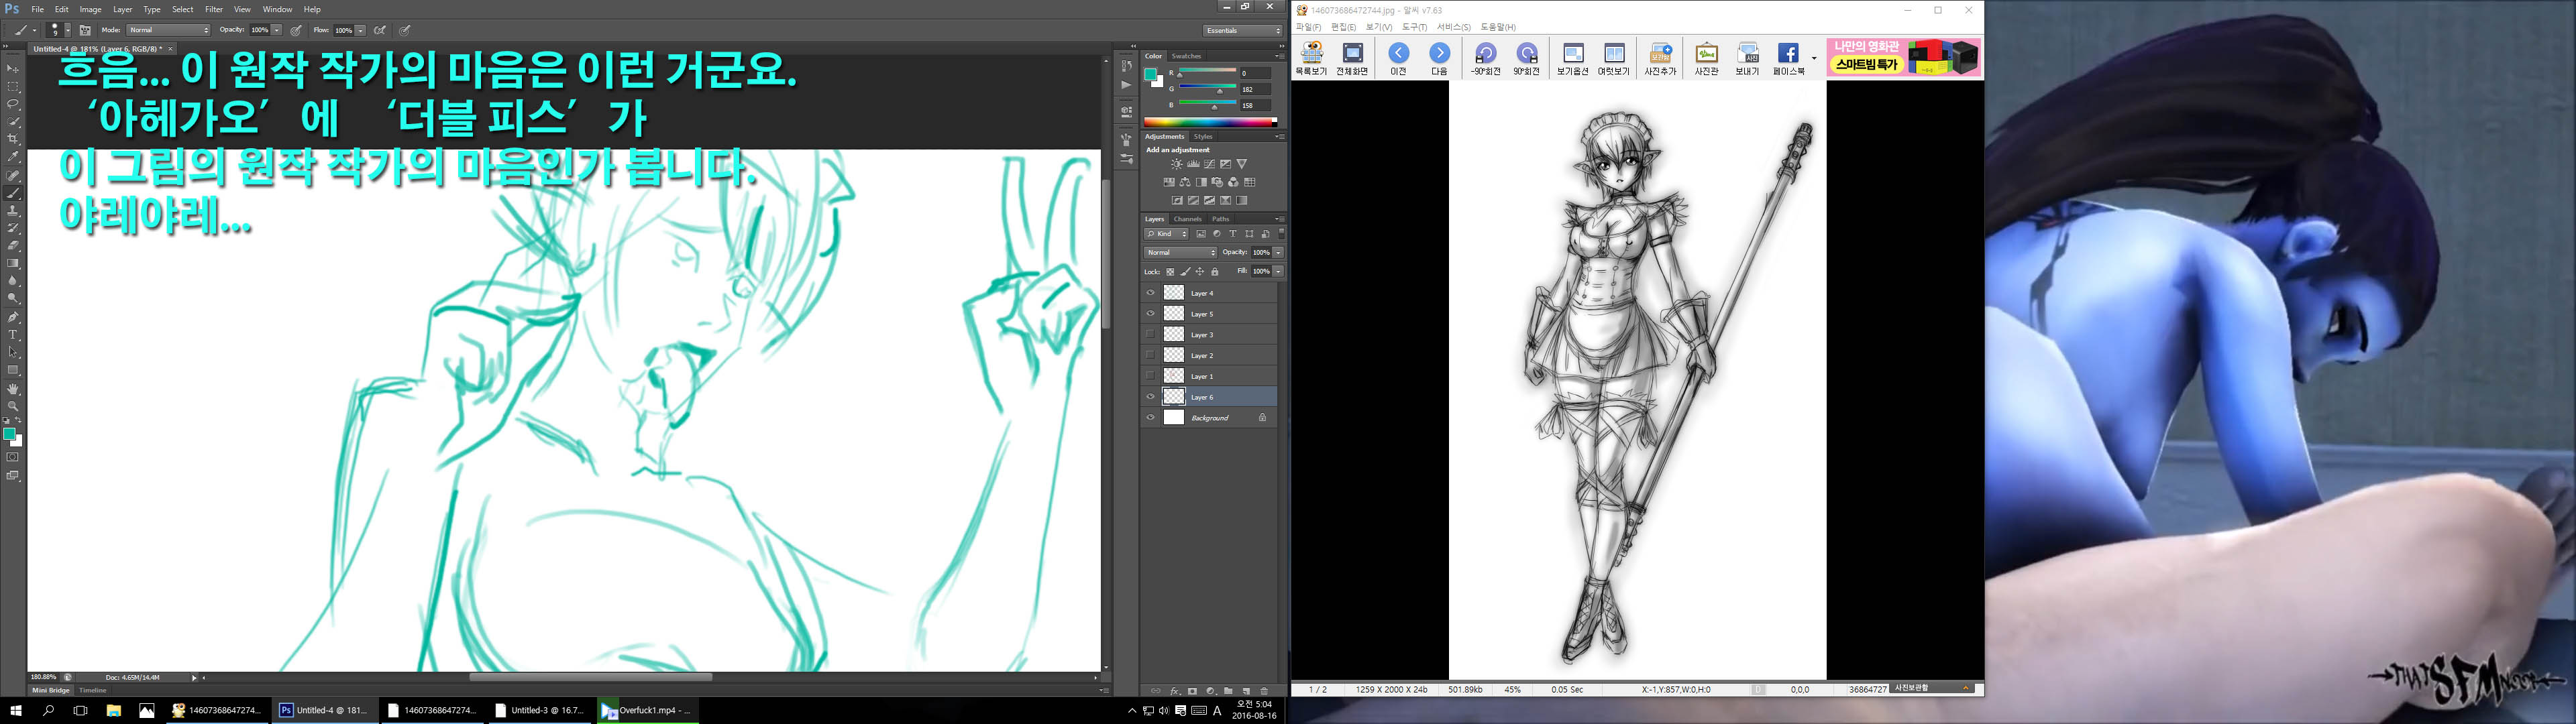
Task: Hide Layer 6 via its eye icon
Action: [x=1150, y=397]
